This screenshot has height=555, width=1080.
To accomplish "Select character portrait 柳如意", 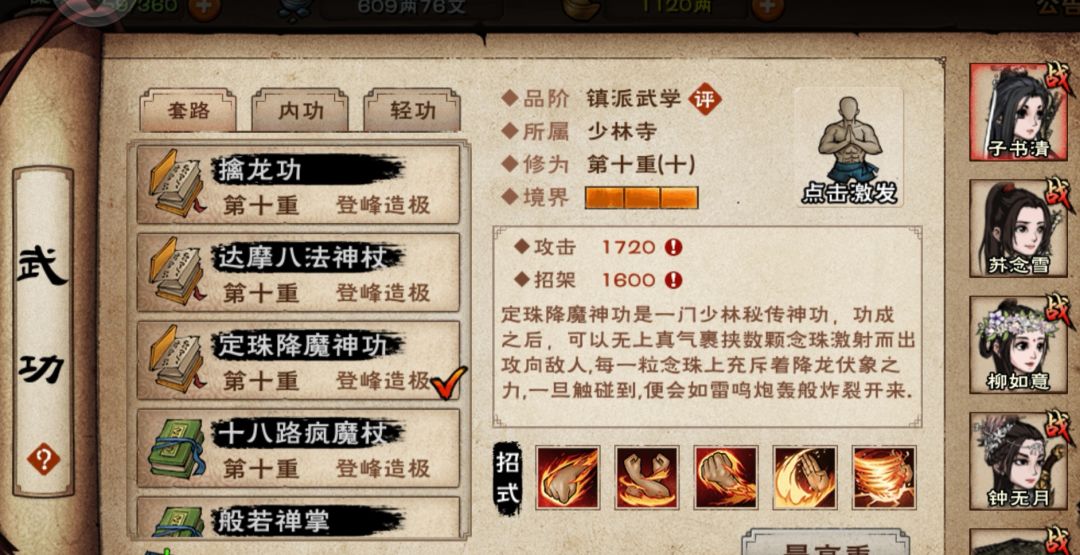I will [x=1018, y=345].
